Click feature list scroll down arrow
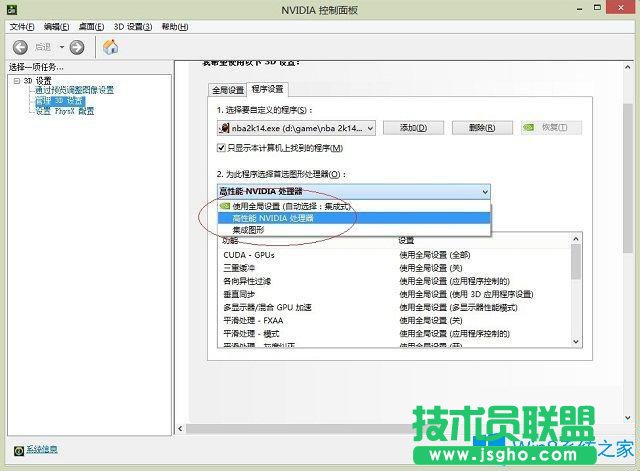 [576, 342]
